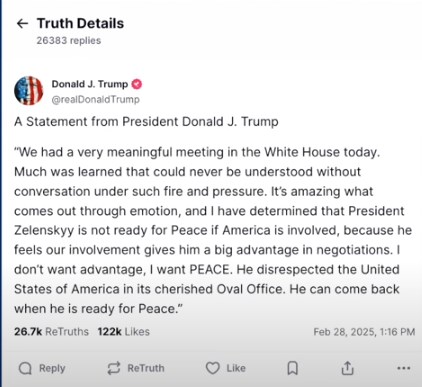Screen dimensions: 422x387
Task: Click the Truth Details header title
Action: [80, 24]
